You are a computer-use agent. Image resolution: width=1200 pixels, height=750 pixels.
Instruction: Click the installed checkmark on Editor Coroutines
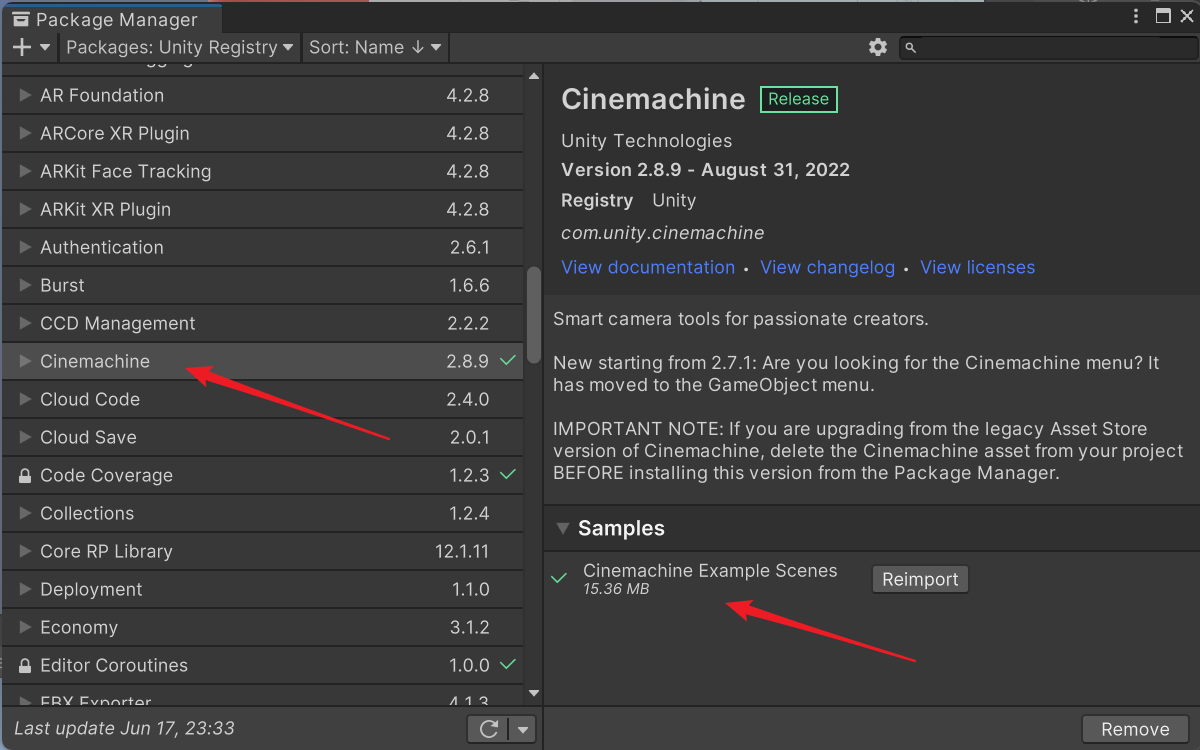tap(508, 665)
